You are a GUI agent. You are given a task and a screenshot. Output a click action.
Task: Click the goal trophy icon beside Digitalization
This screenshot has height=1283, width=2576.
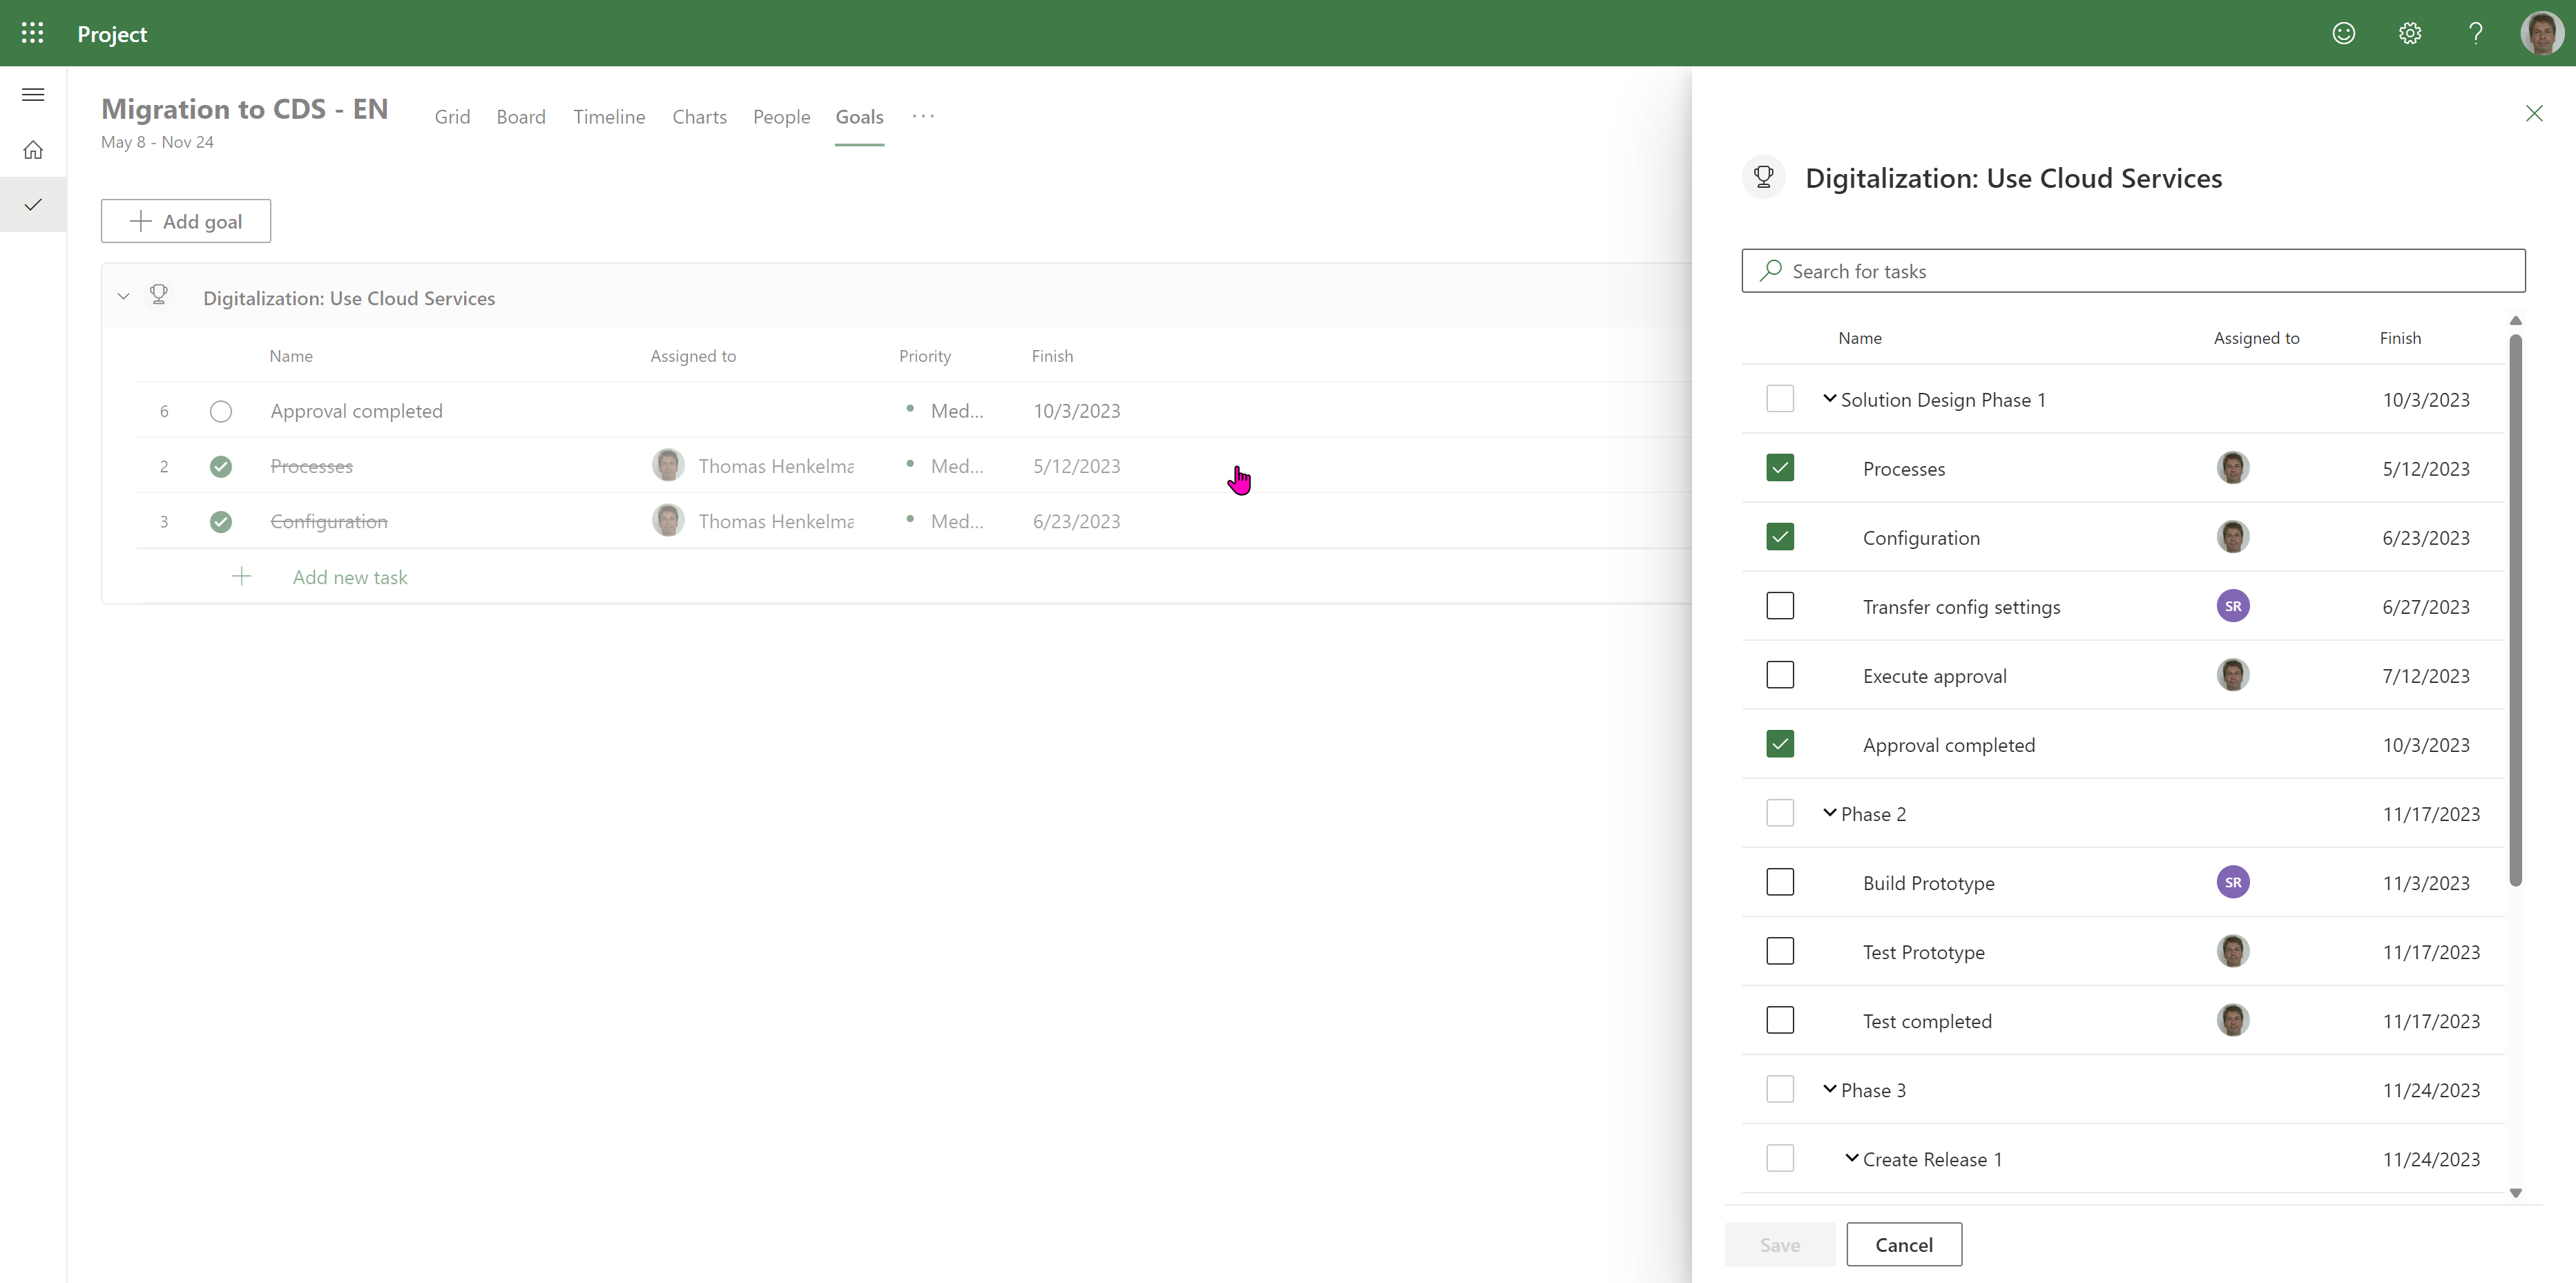tap(159, 294)
